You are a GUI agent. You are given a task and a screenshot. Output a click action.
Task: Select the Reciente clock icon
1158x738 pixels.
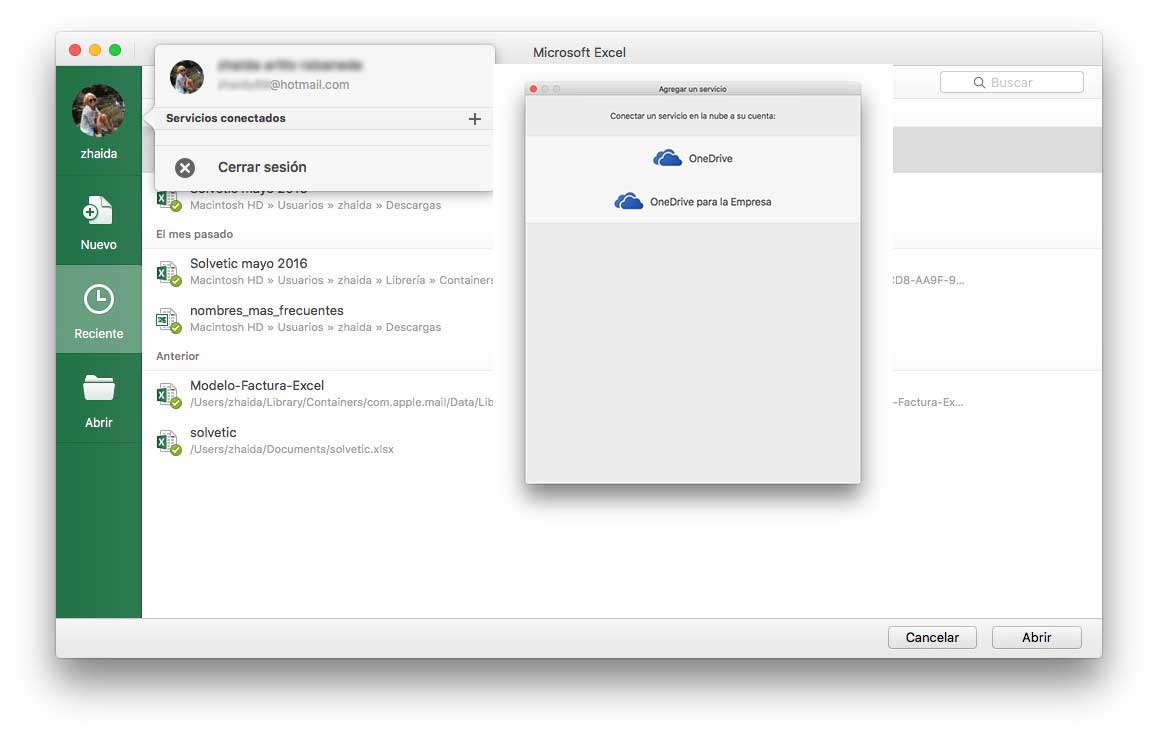click(x=98, y=299)
